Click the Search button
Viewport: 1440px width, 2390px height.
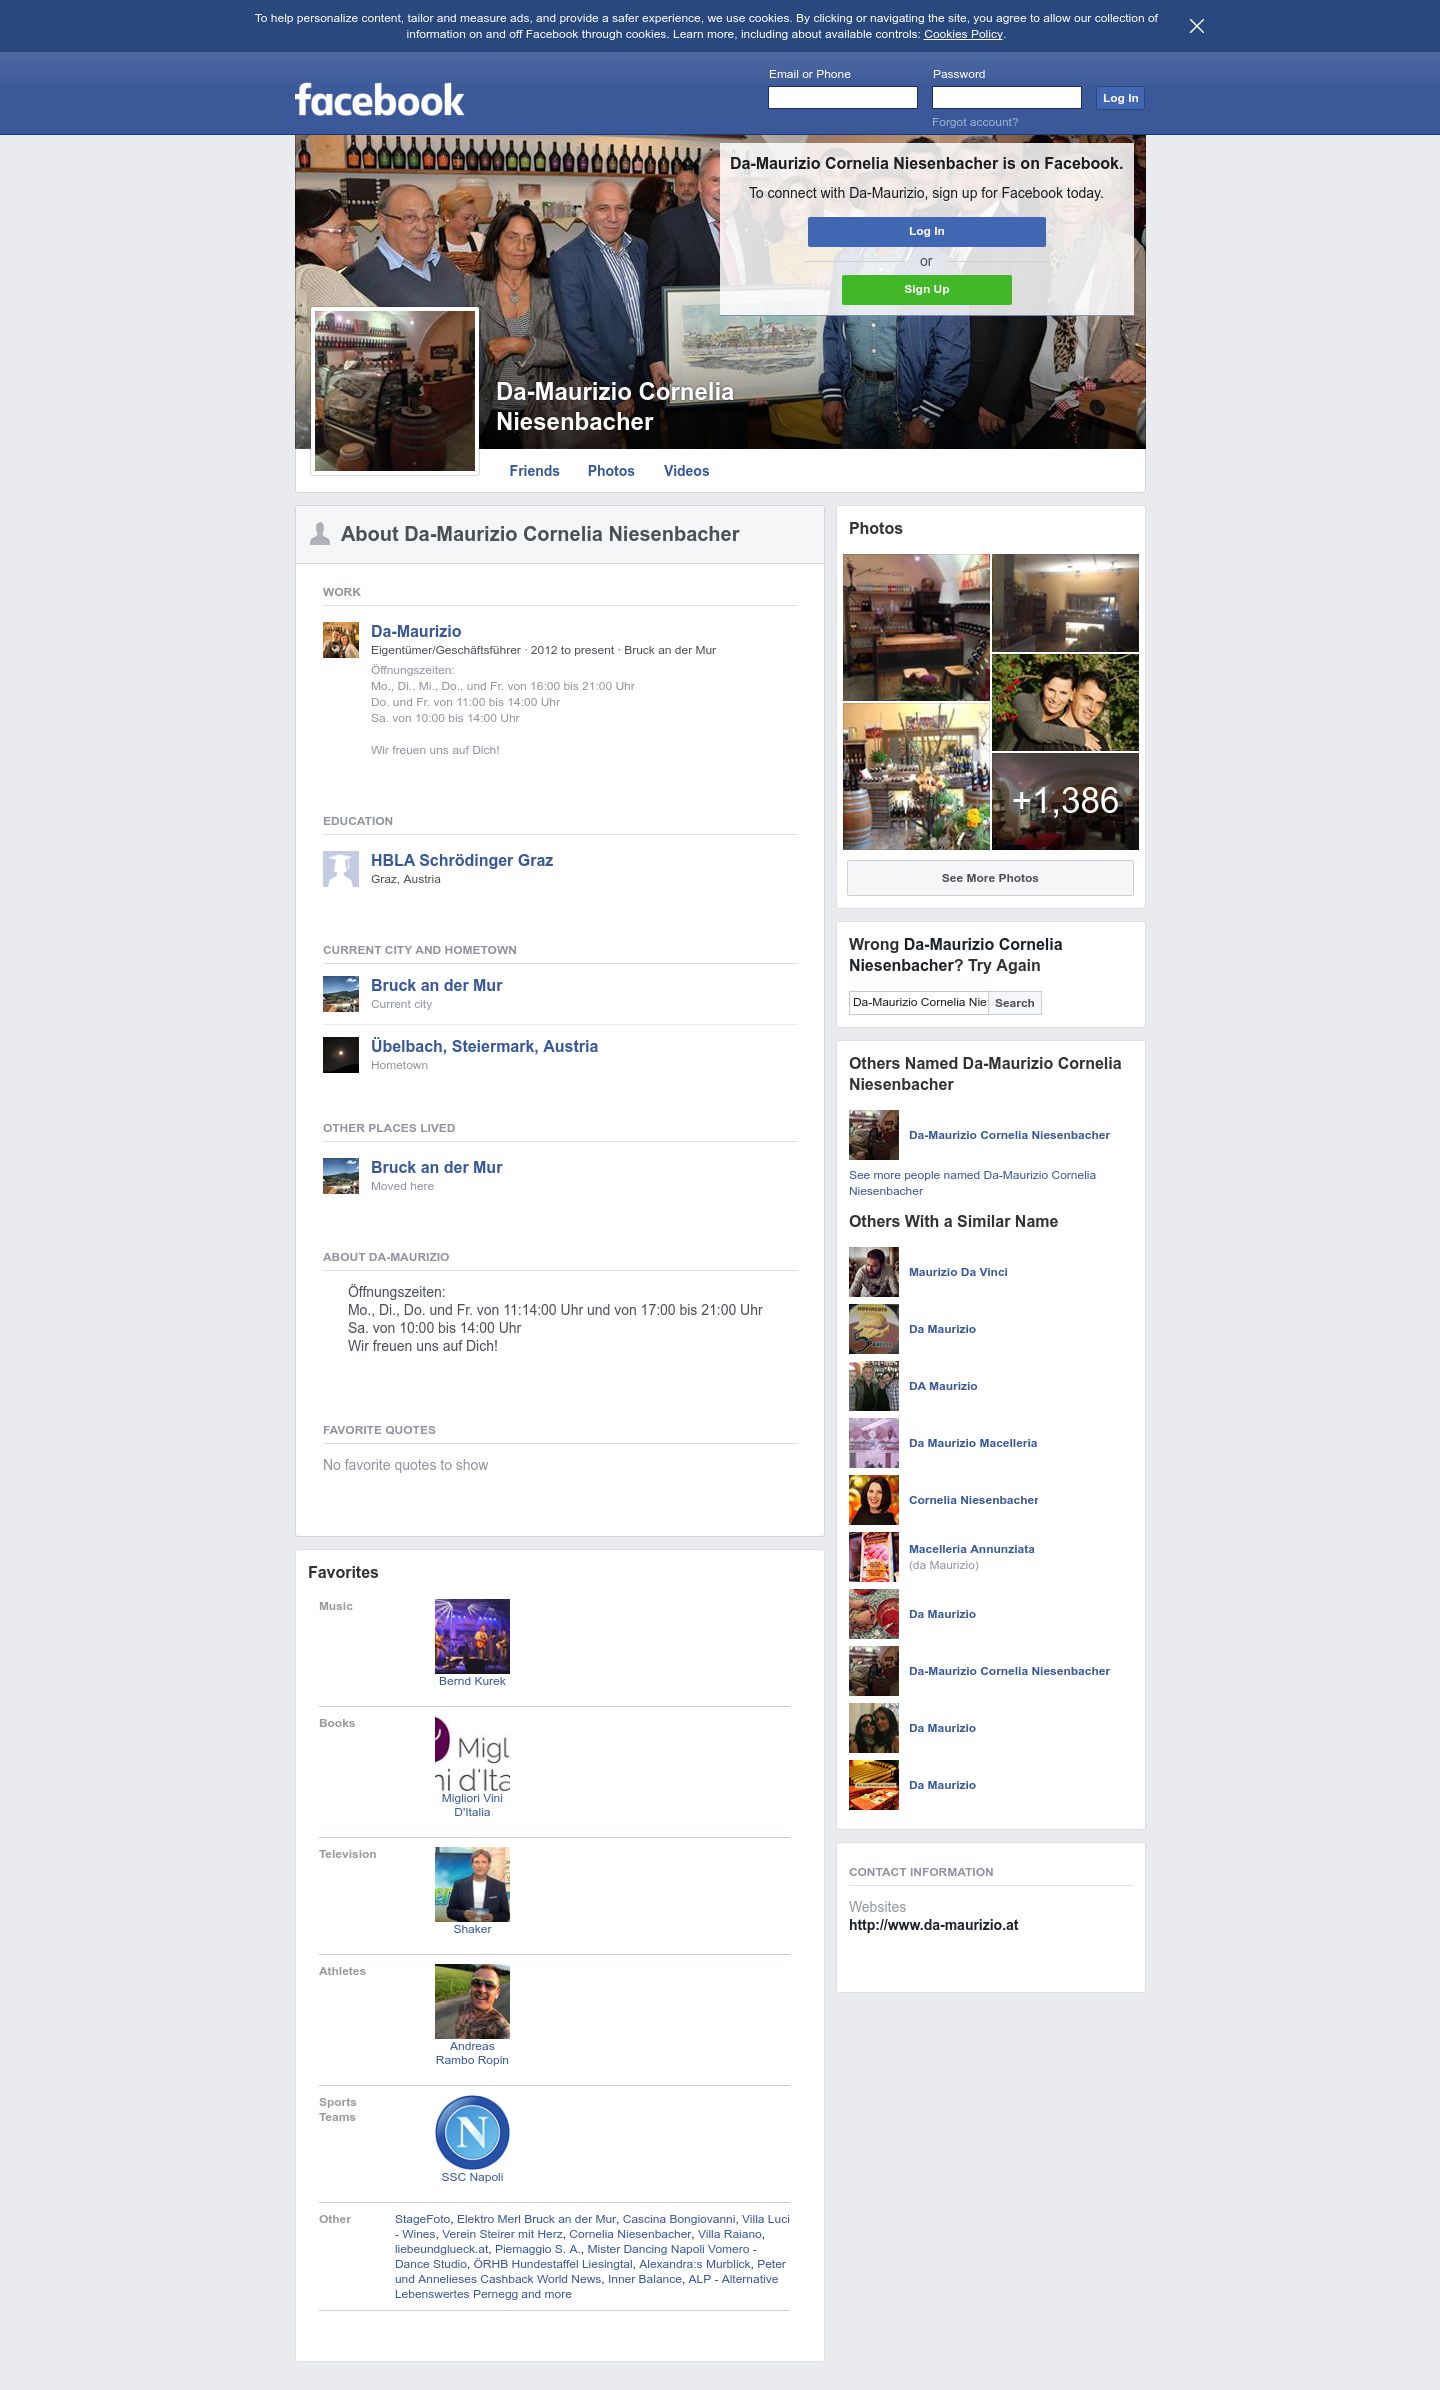pos(1015,1003)
